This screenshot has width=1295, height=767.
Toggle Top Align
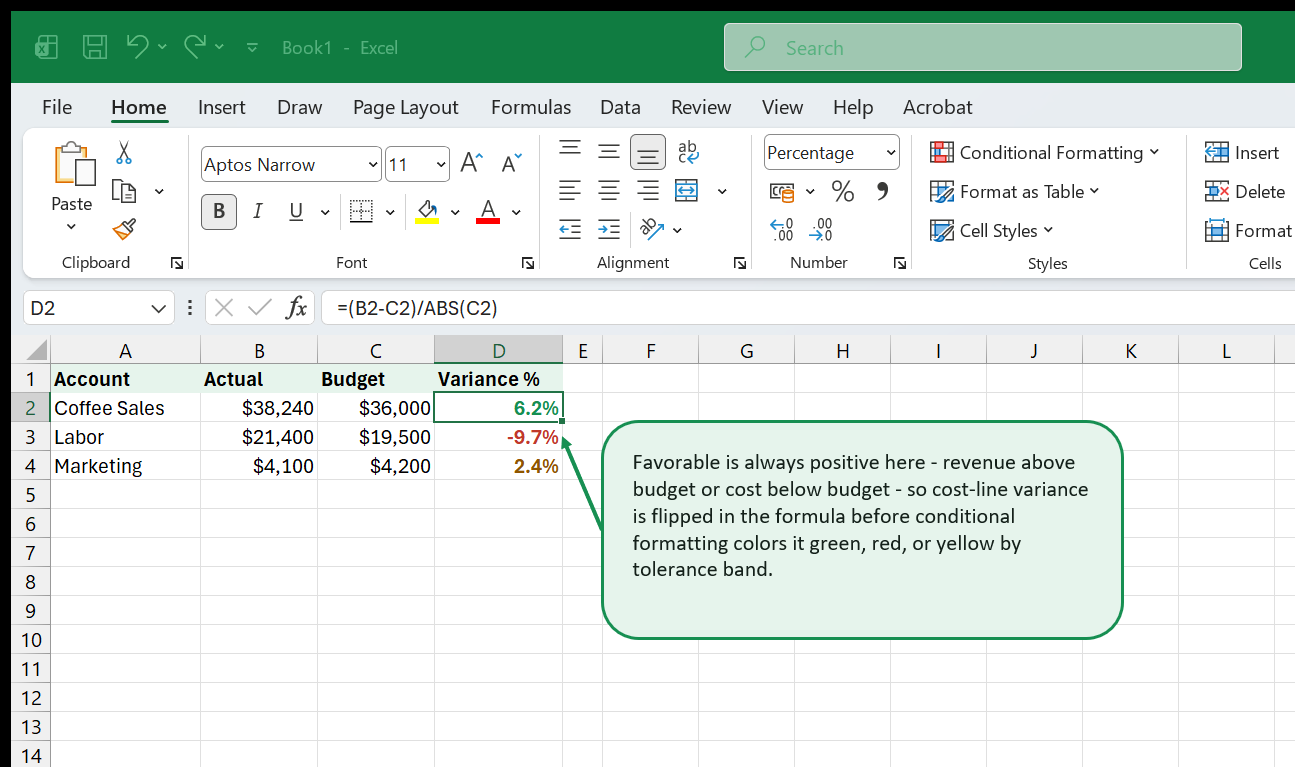(570, 151)
